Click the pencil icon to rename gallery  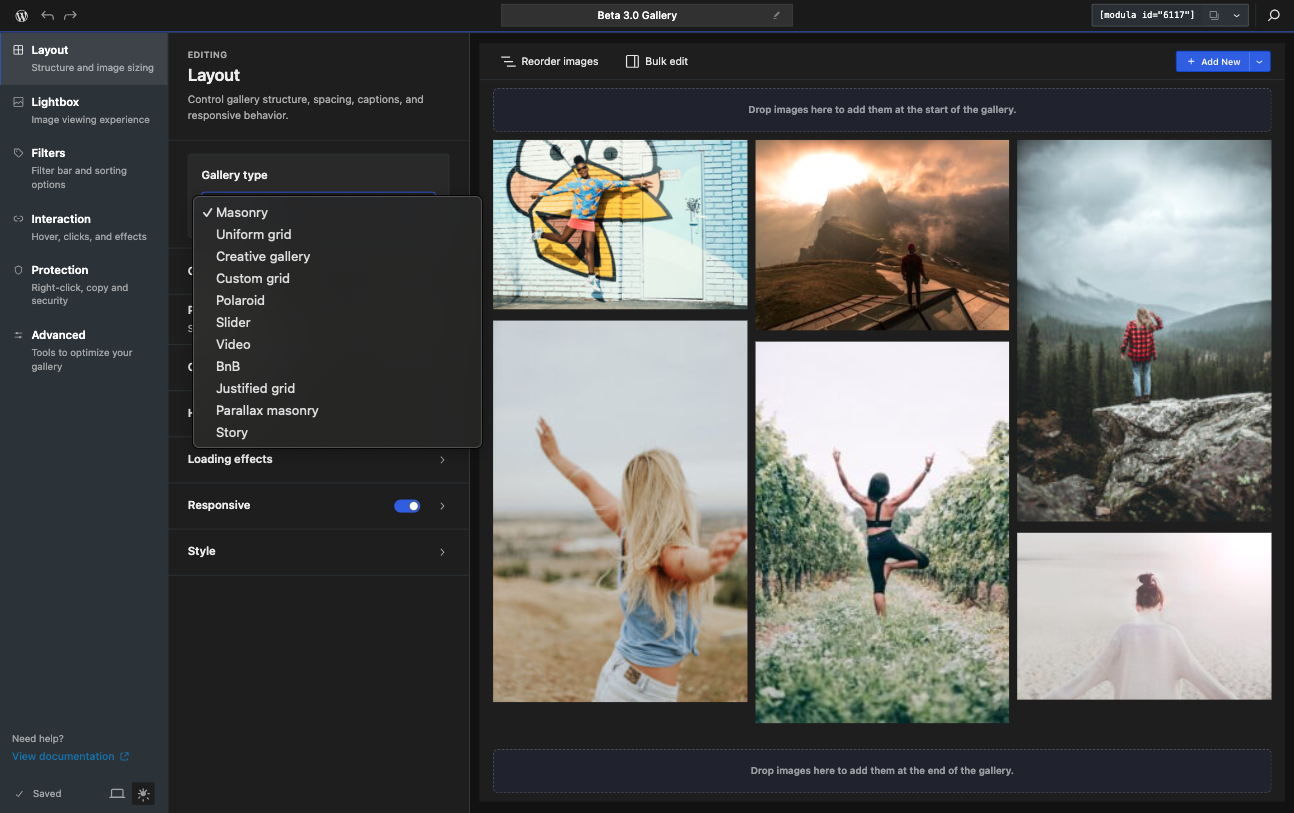[776, 15]
